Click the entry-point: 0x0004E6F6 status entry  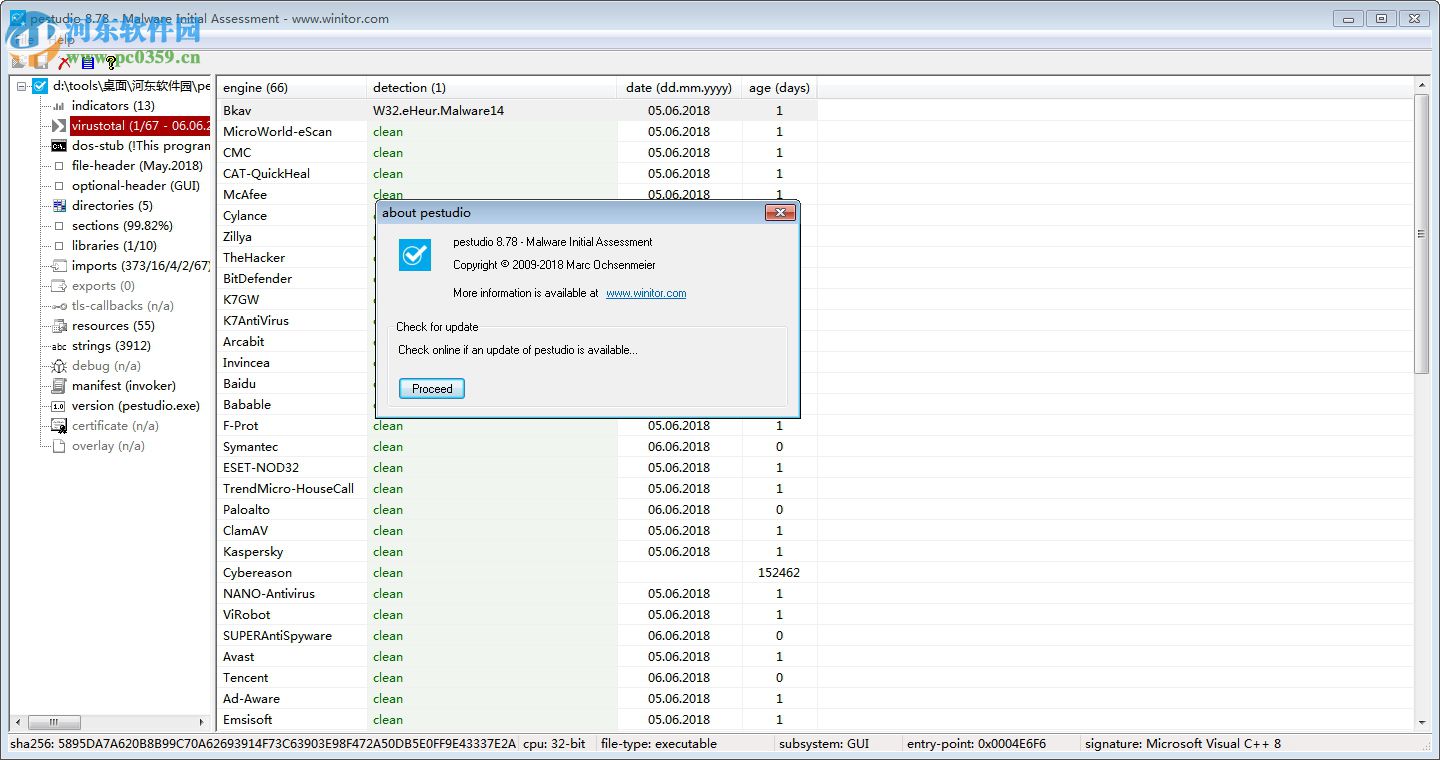[x=976, y=743]
